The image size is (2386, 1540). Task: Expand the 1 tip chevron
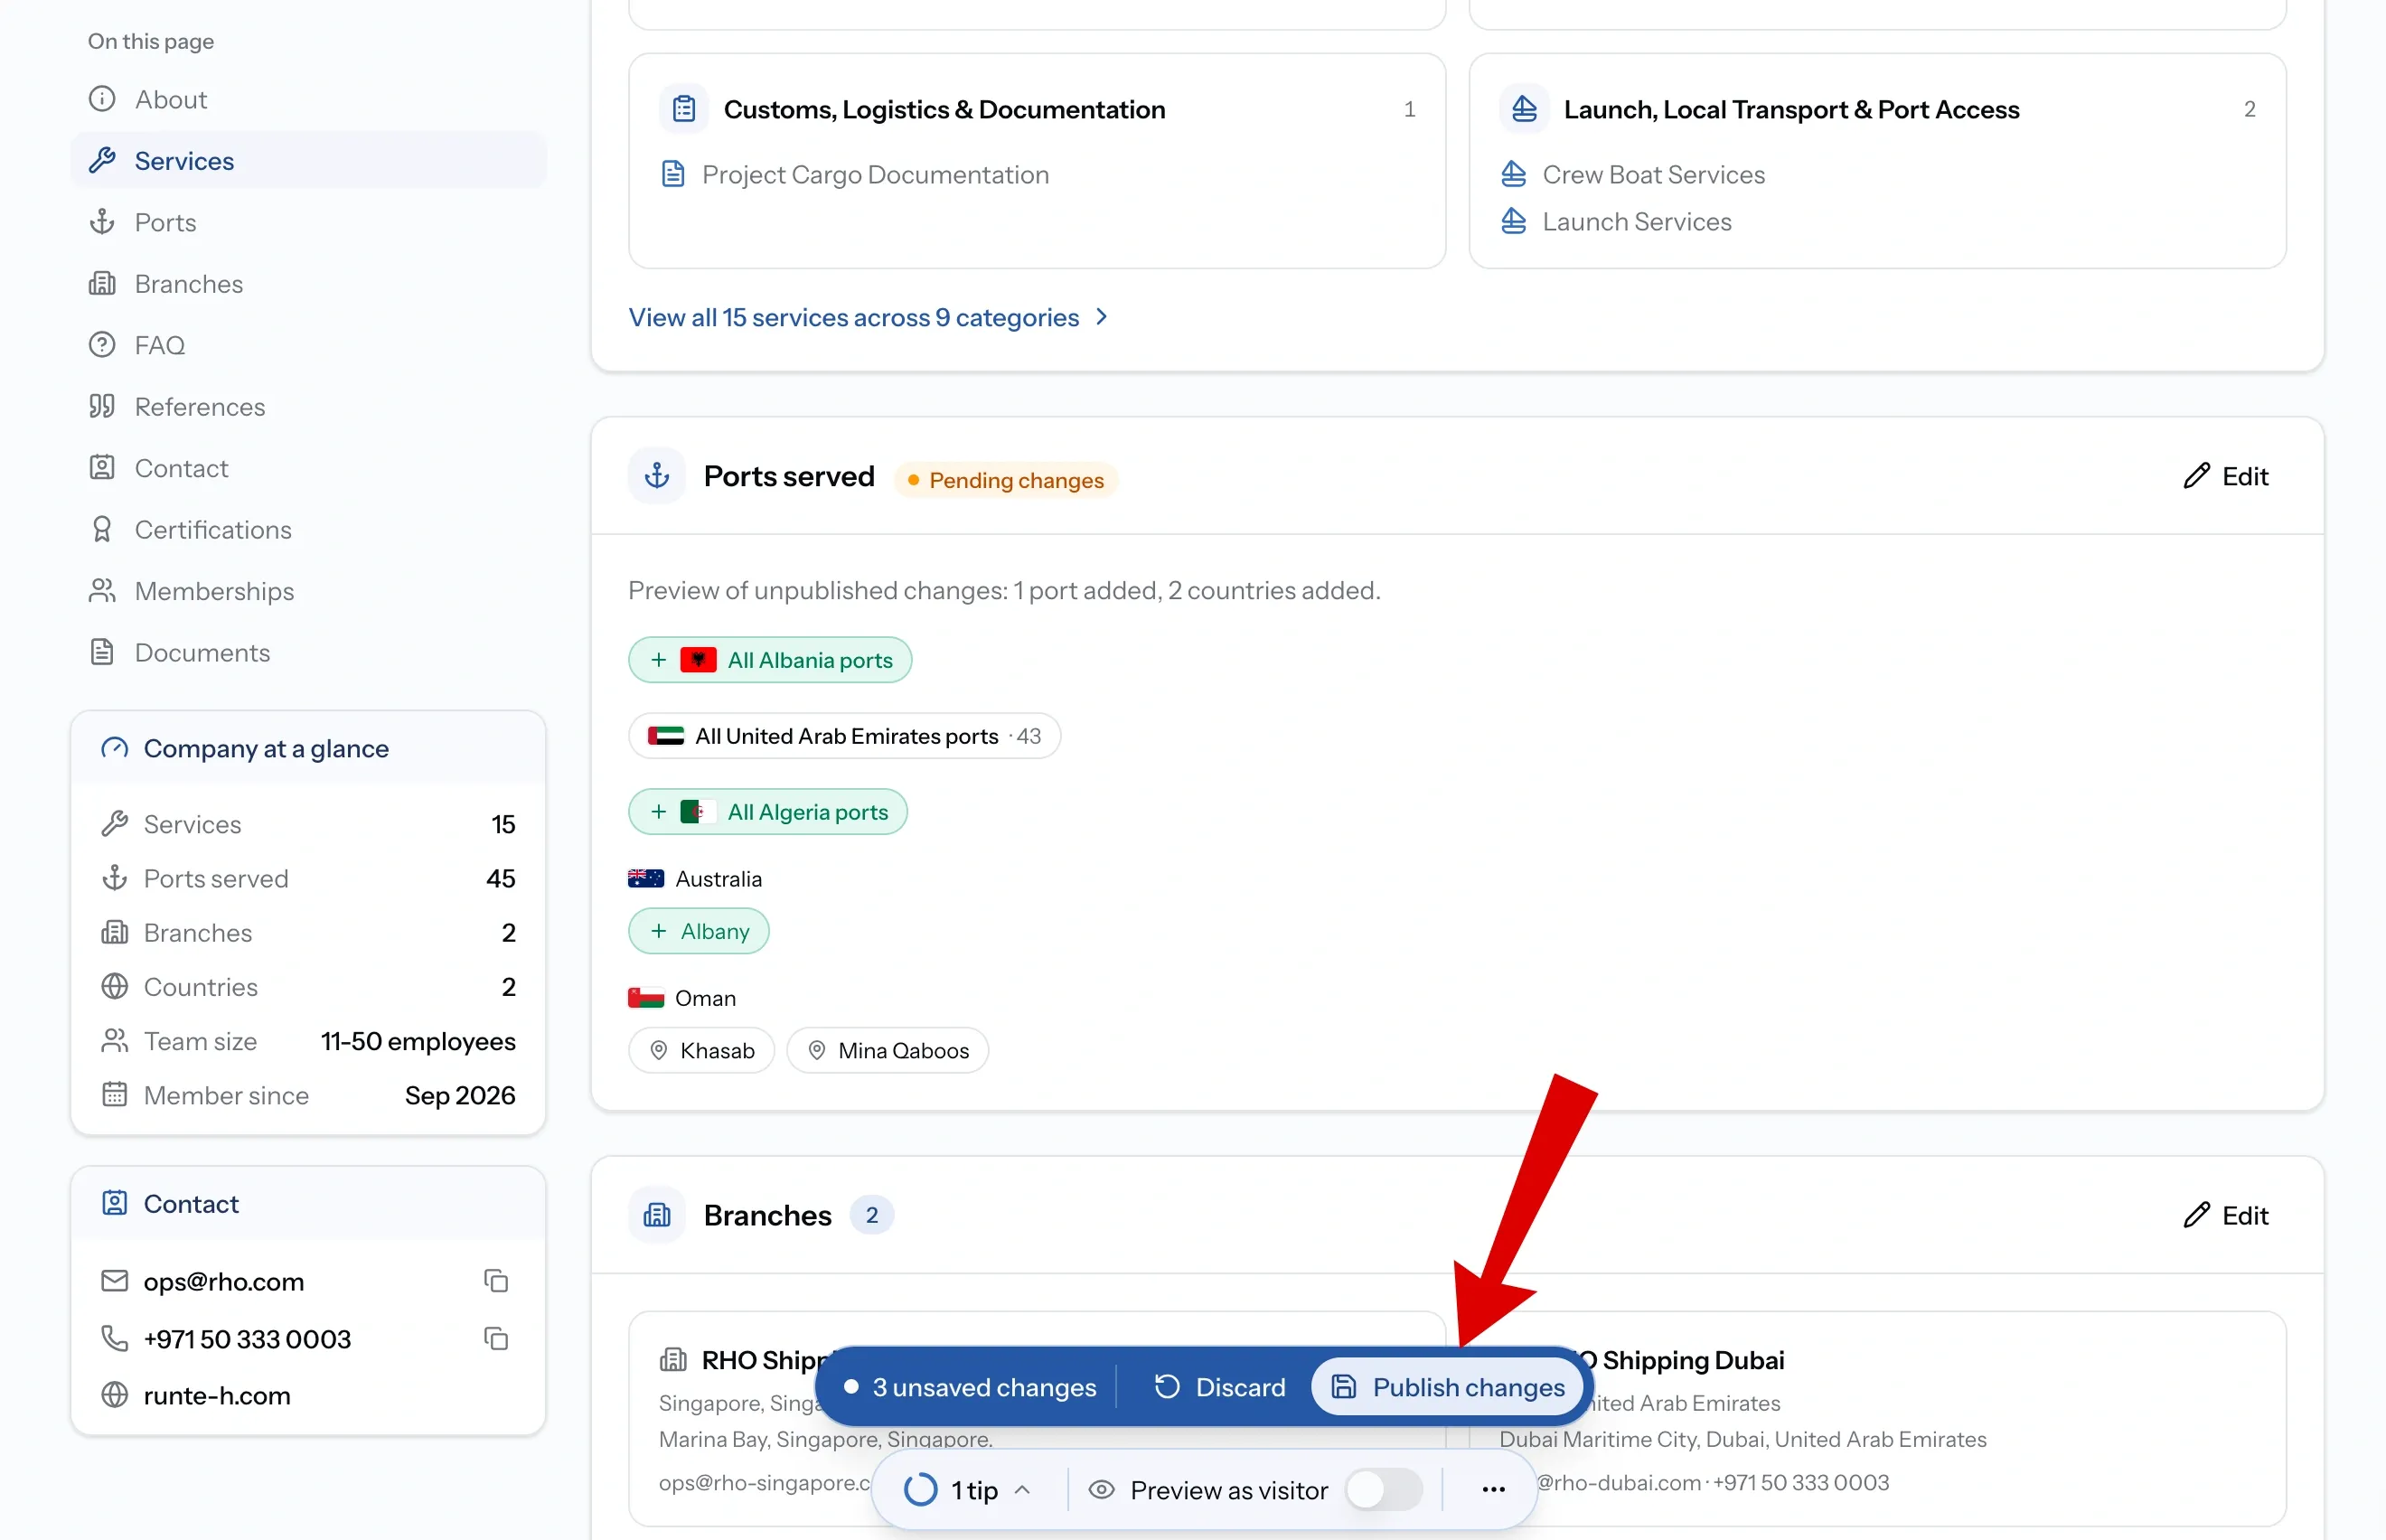point(1022,1490)
